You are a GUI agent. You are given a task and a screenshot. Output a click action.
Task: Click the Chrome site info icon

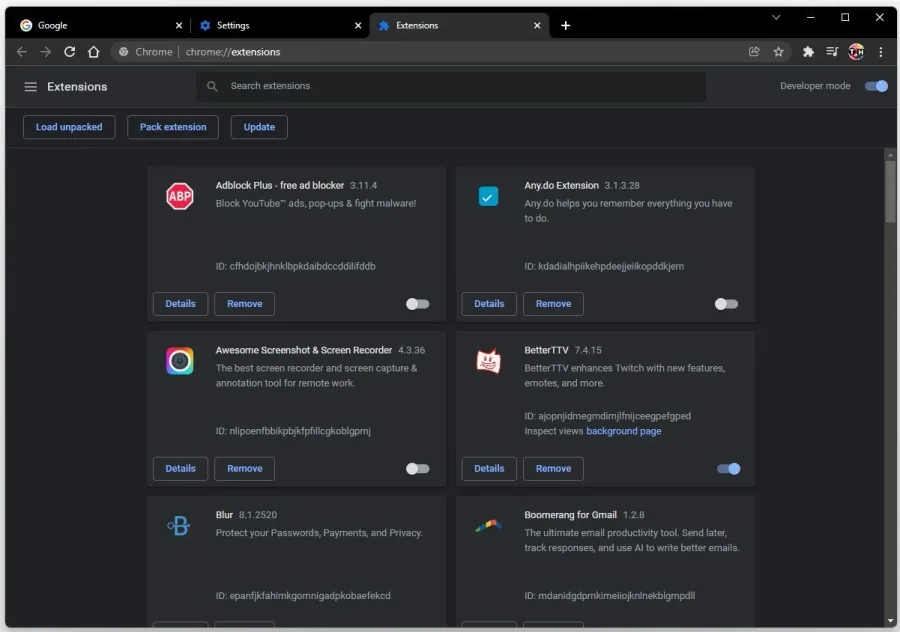(x=123, y=52)
